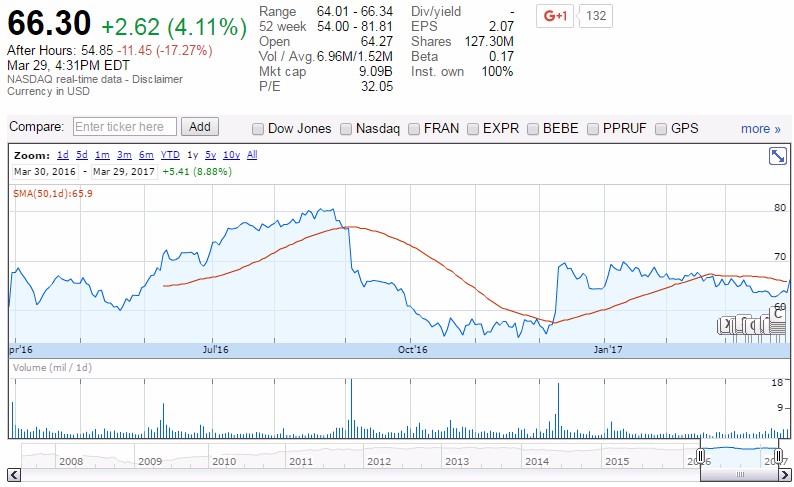This screenshot has height=487, width=794.
Task: Click the Open value 64.27
Action: [x=377, y=42]
